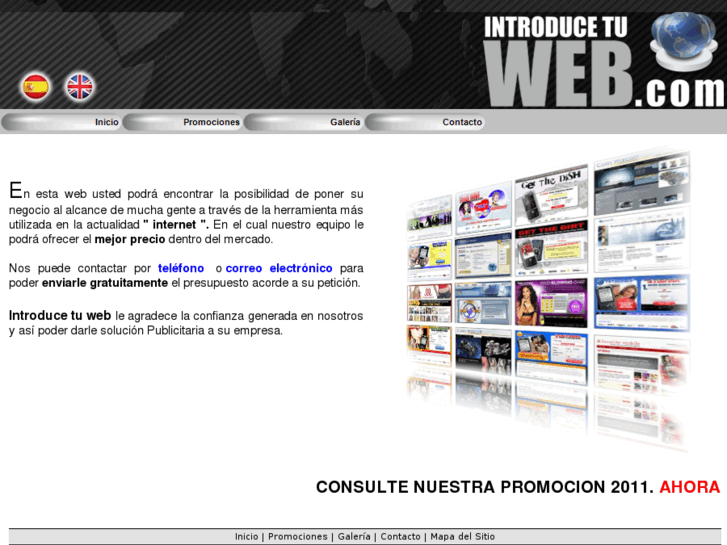This screenshot has height=545, width=727.
Task: Go to Galería in the footer
Action: coord(354,537)
